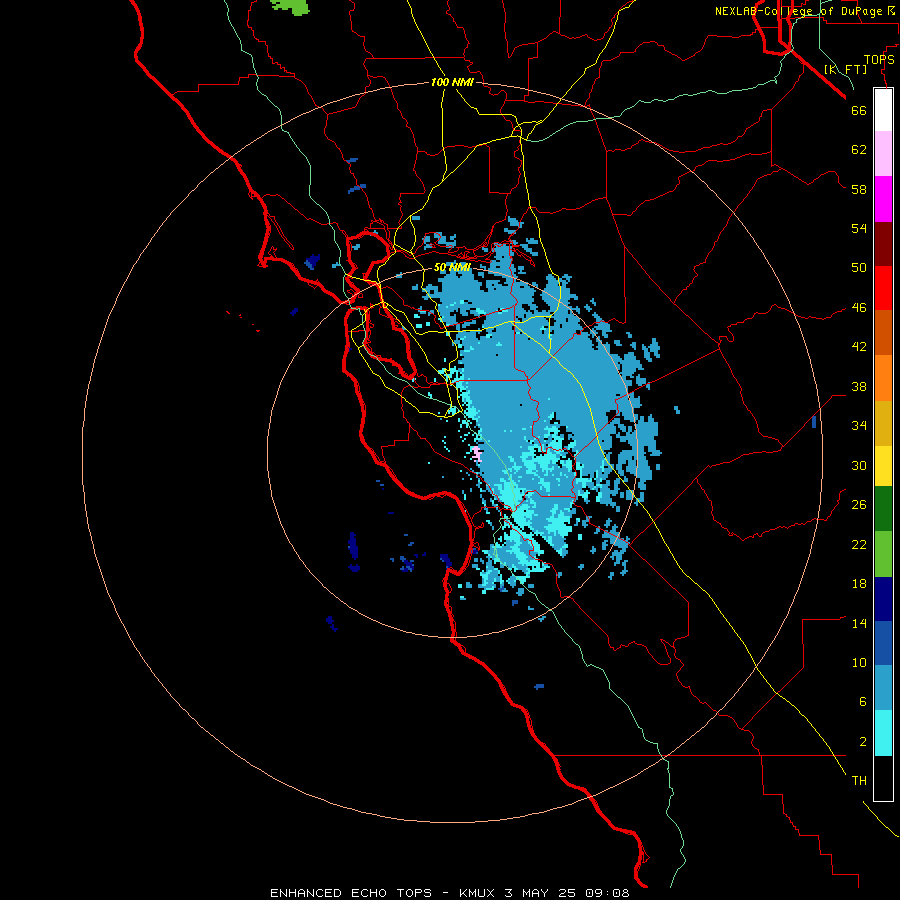Click the '30' legend value

[859, 465]
